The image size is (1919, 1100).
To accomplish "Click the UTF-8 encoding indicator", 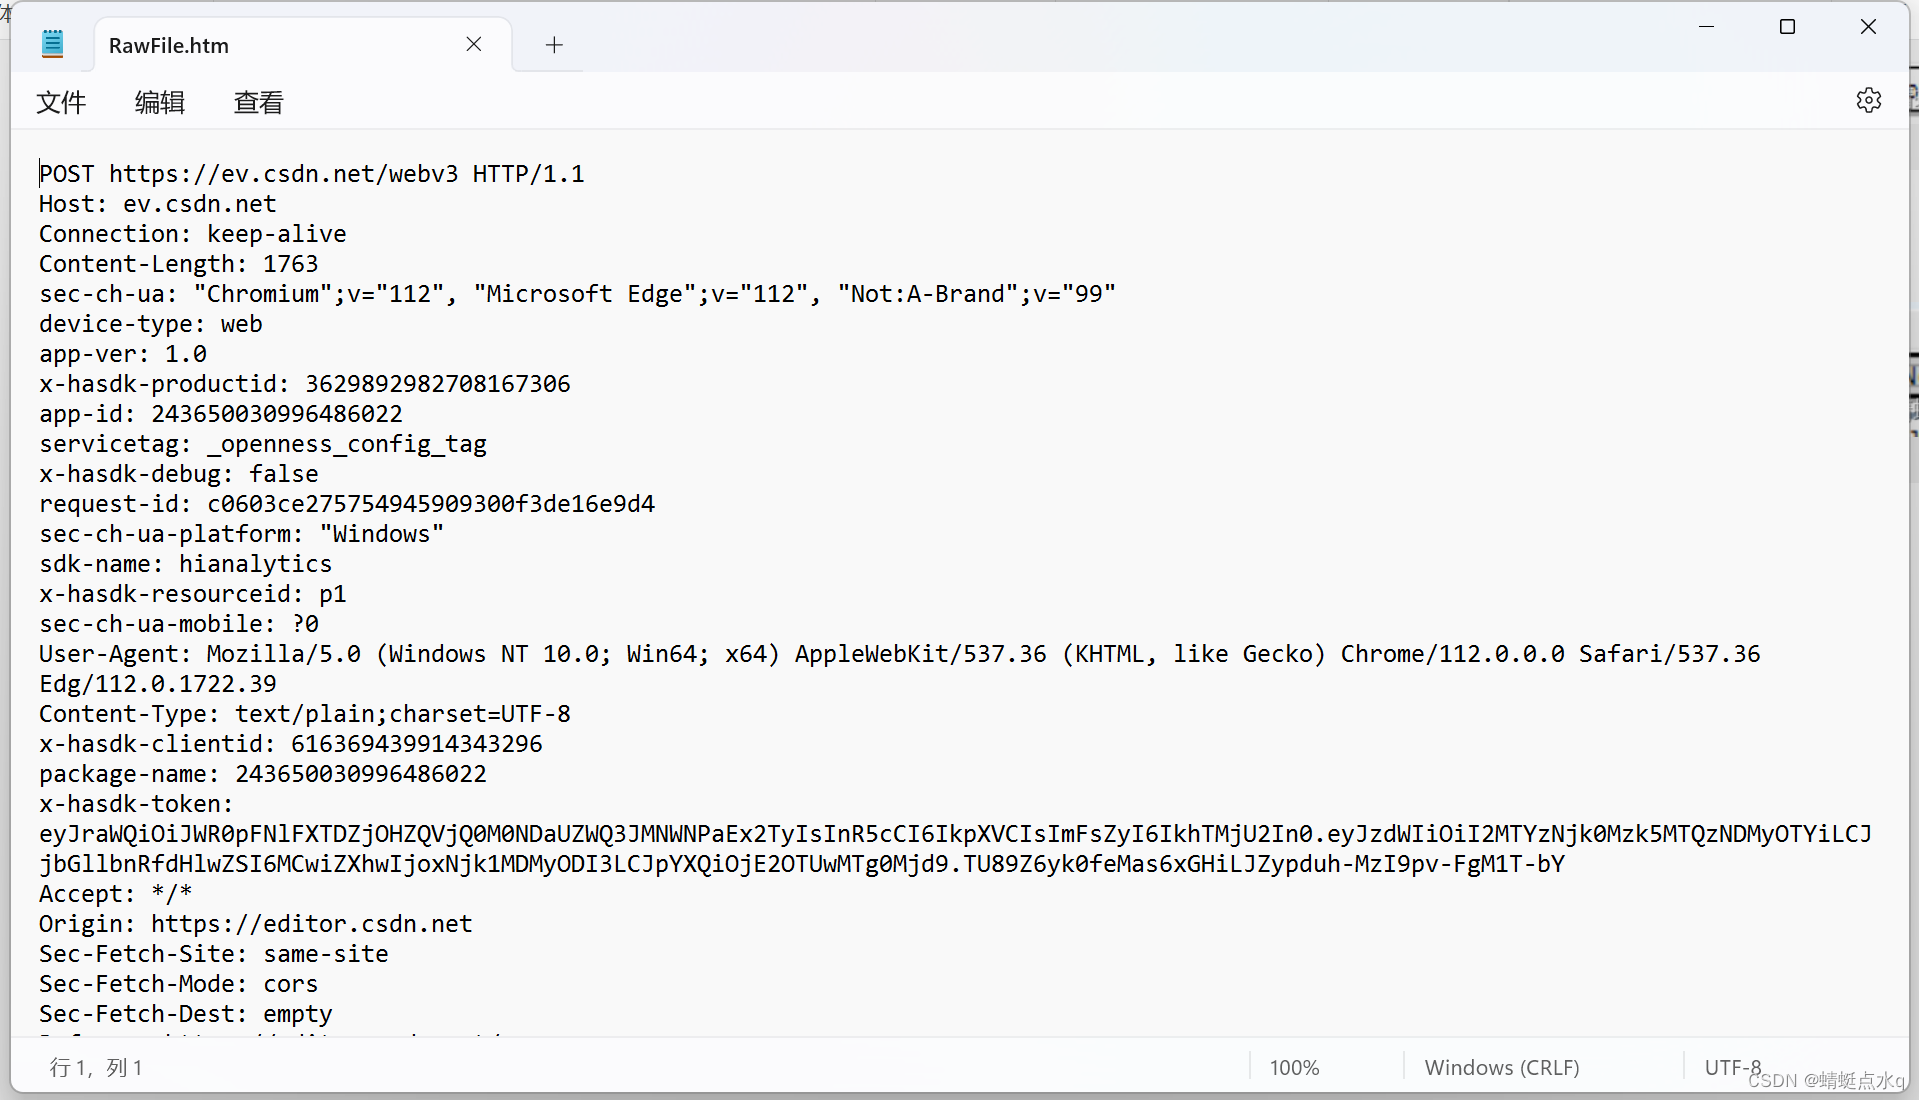I will pyautogui.click(x=1732, y=1068).
